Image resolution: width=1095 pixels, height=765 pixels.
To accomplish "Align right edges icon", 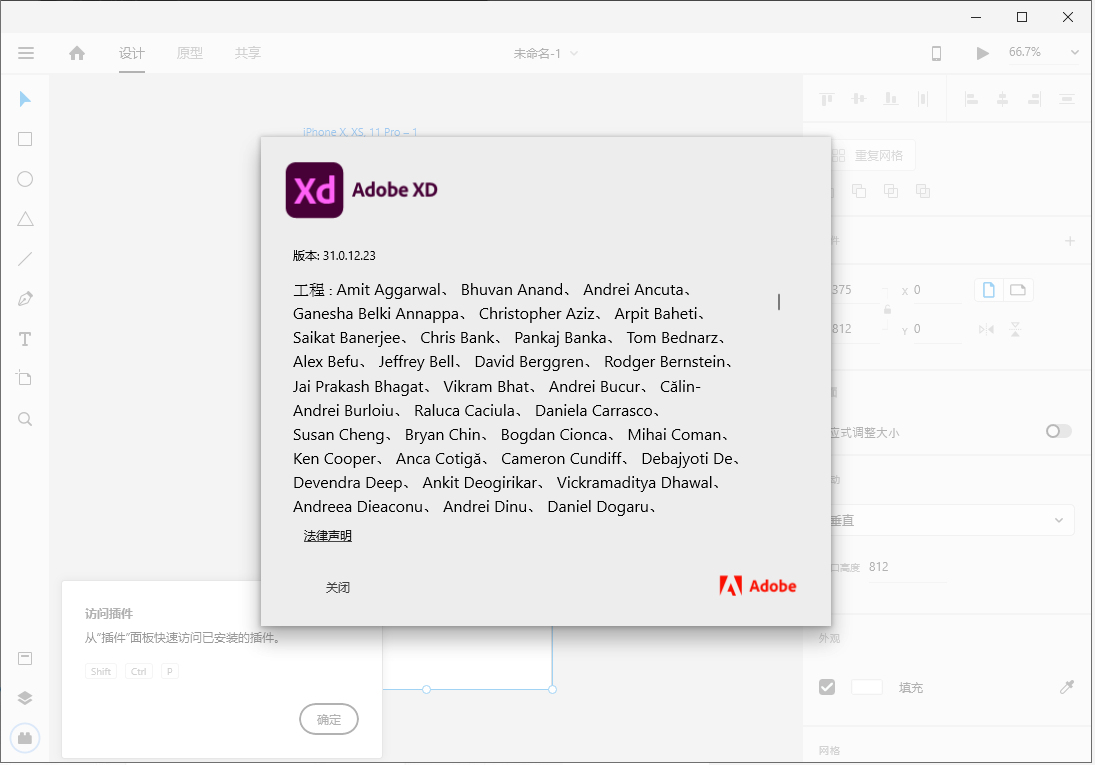I will [x=1034, y=99].
